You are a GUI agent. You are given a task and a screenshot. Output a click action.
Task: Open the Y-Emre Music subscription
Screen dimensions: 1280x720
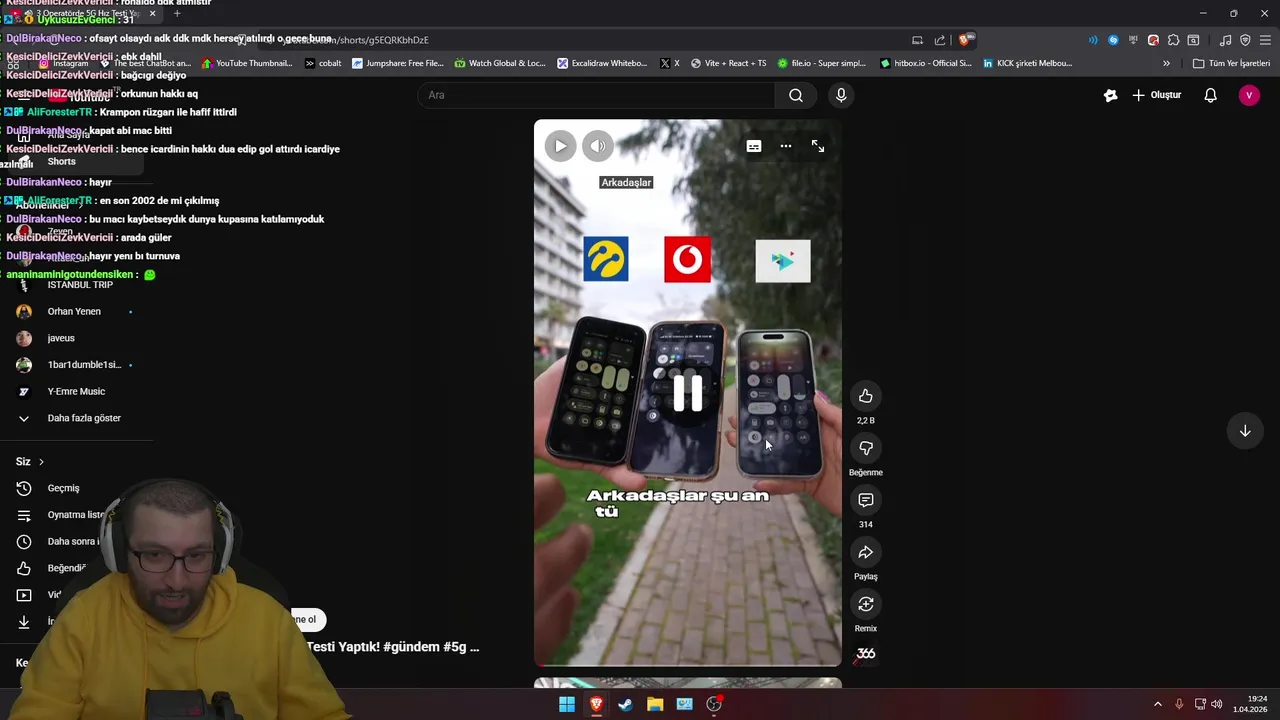click(74, 391)
